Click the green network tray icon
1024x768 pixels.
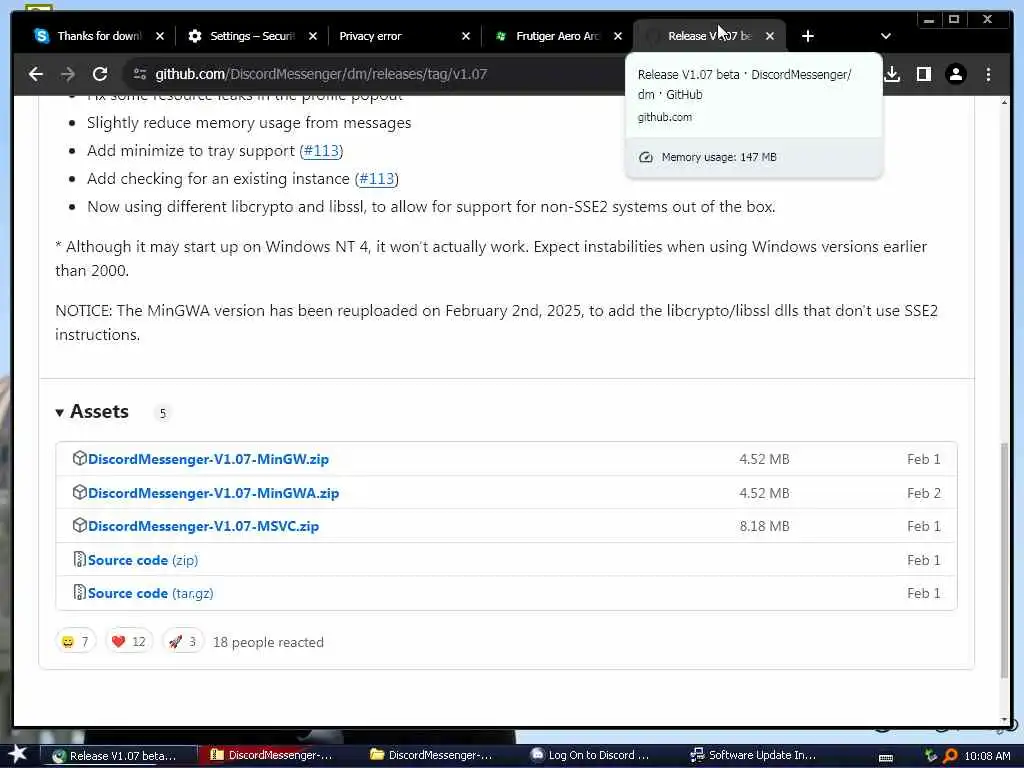tap(931, 756)
